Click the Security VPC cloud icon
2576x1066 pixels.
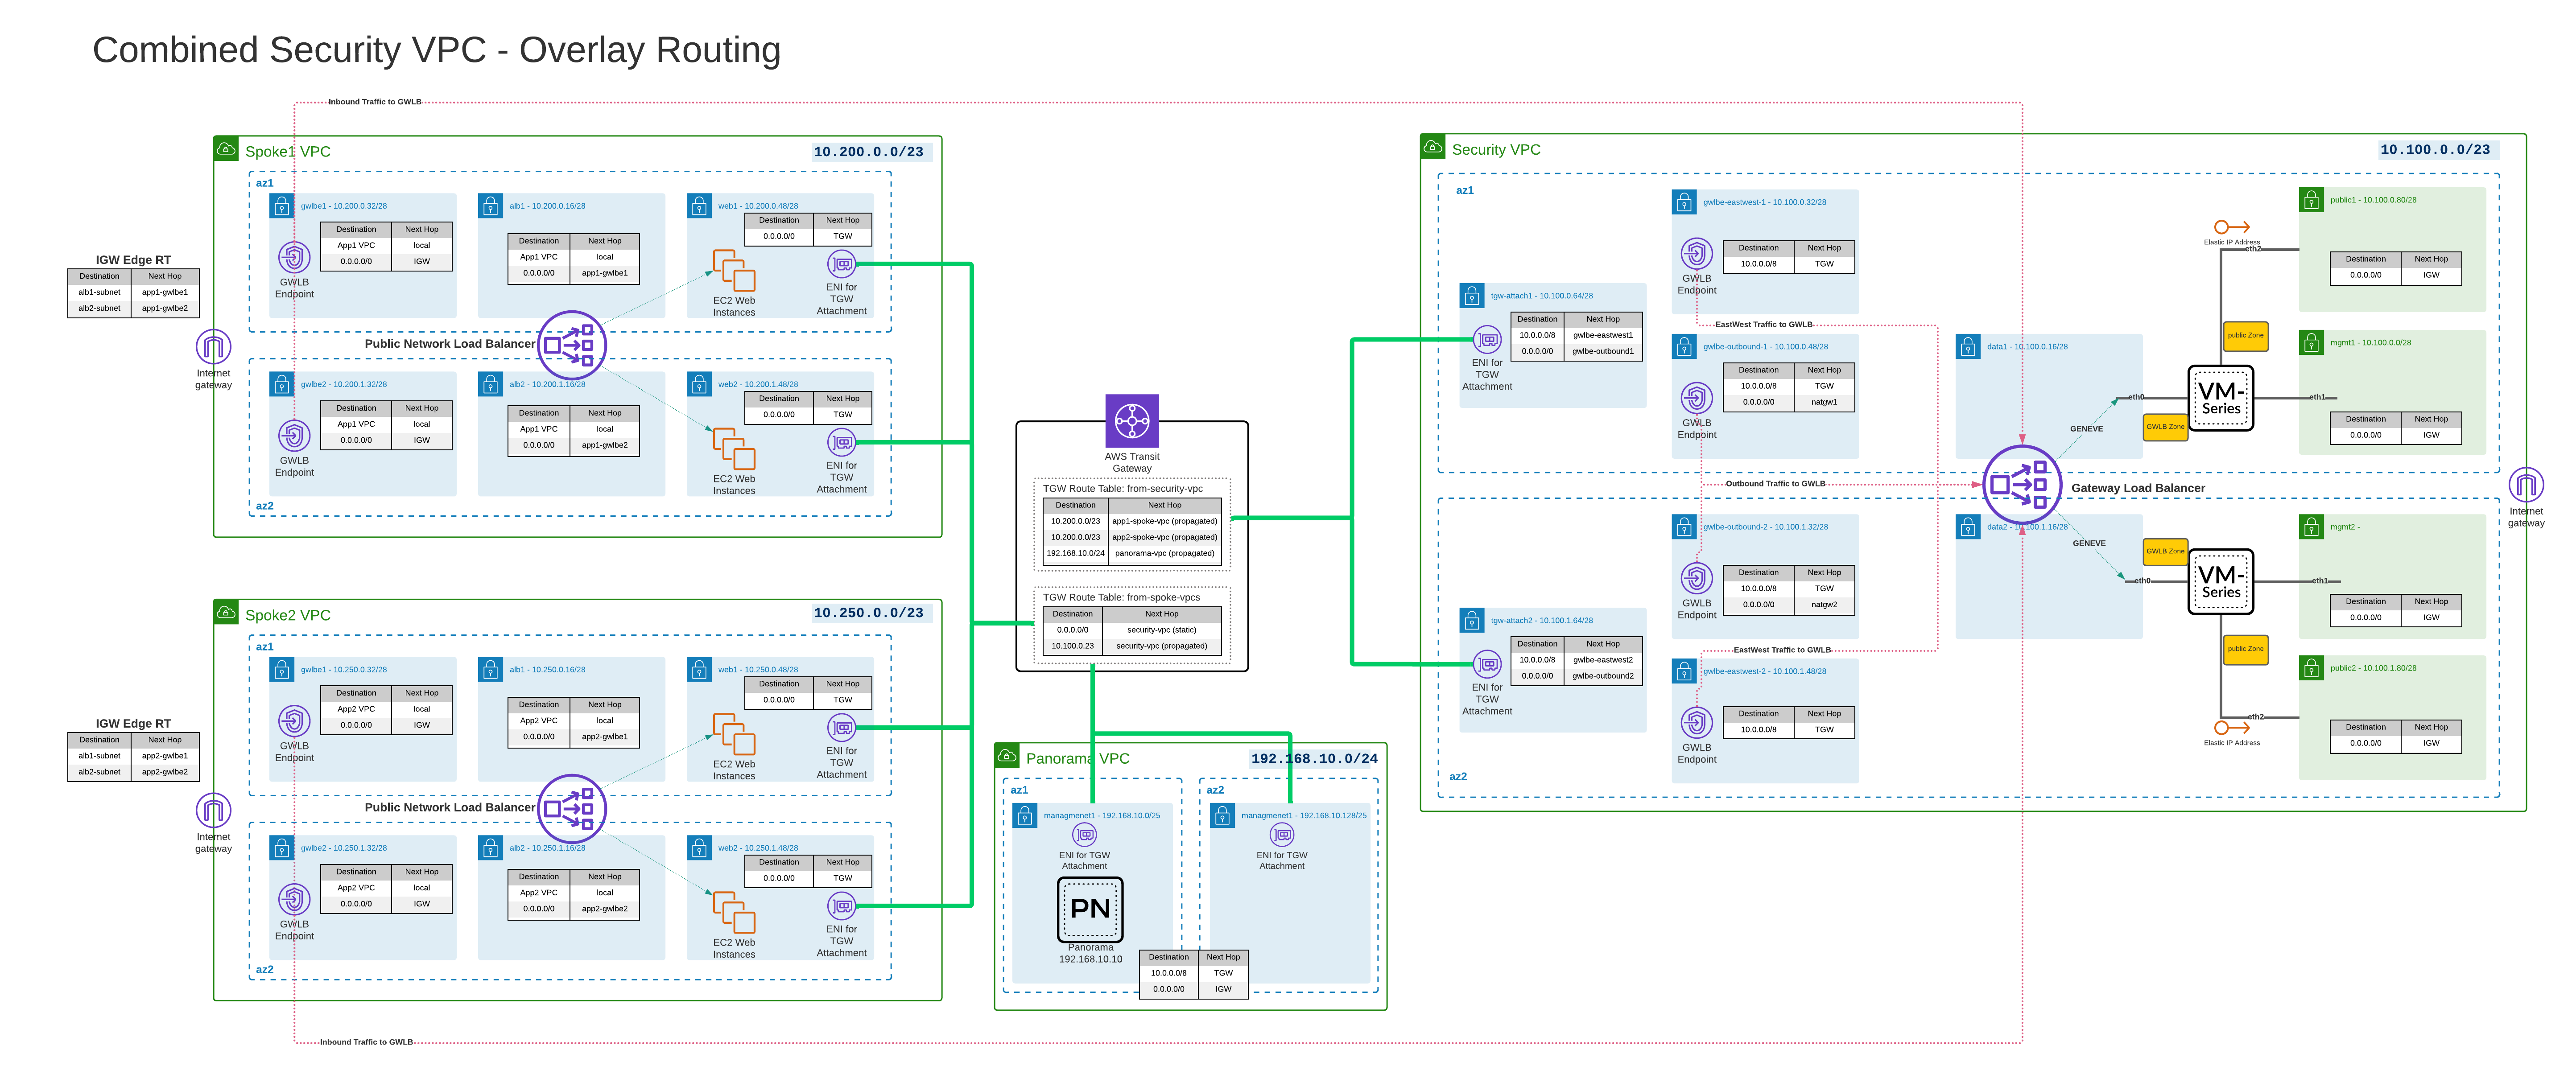1432,147
